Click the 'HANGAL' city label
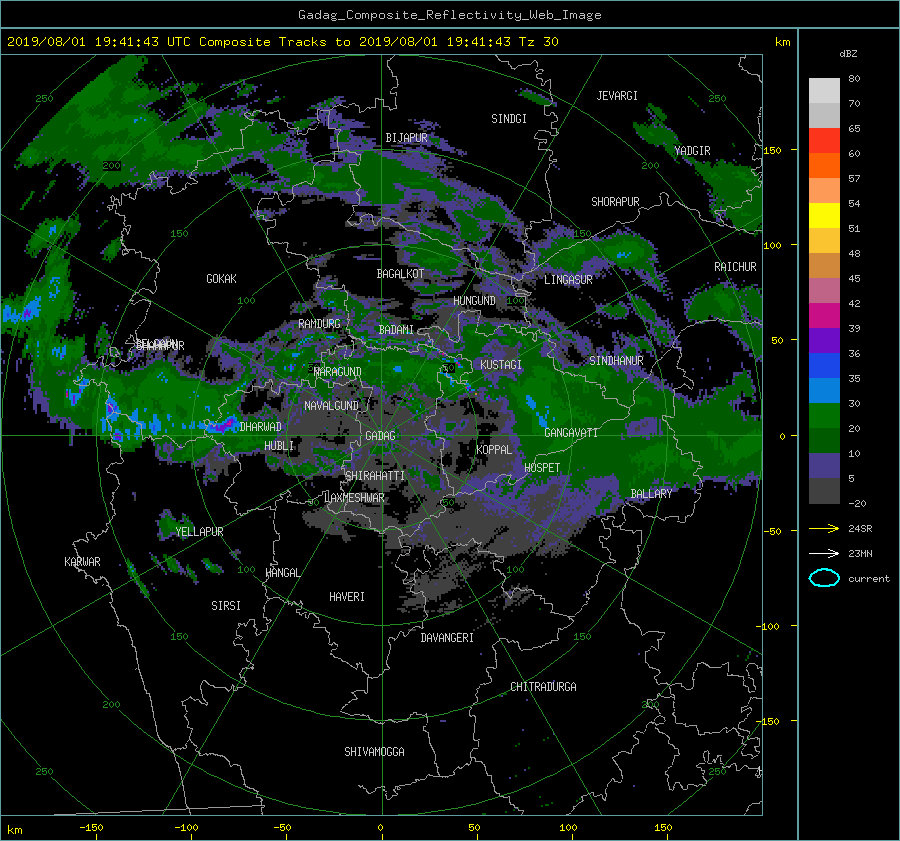Image resolution: width=900 pixels, height=841 pixels. click(x=282, y=573)
